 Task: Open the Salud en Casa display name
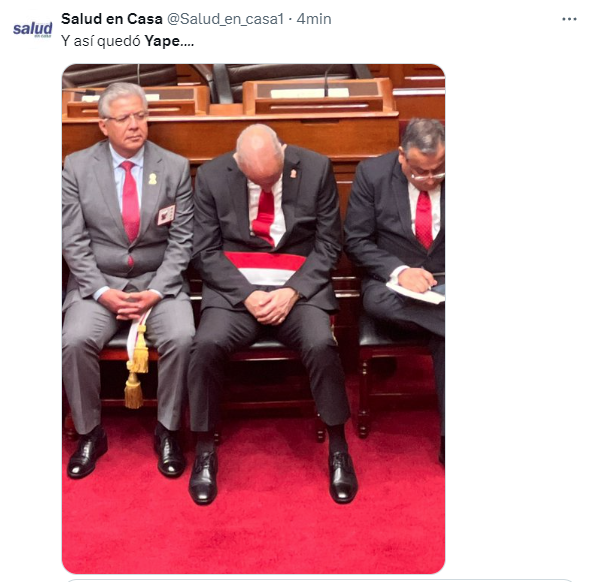tap(112, 19)
